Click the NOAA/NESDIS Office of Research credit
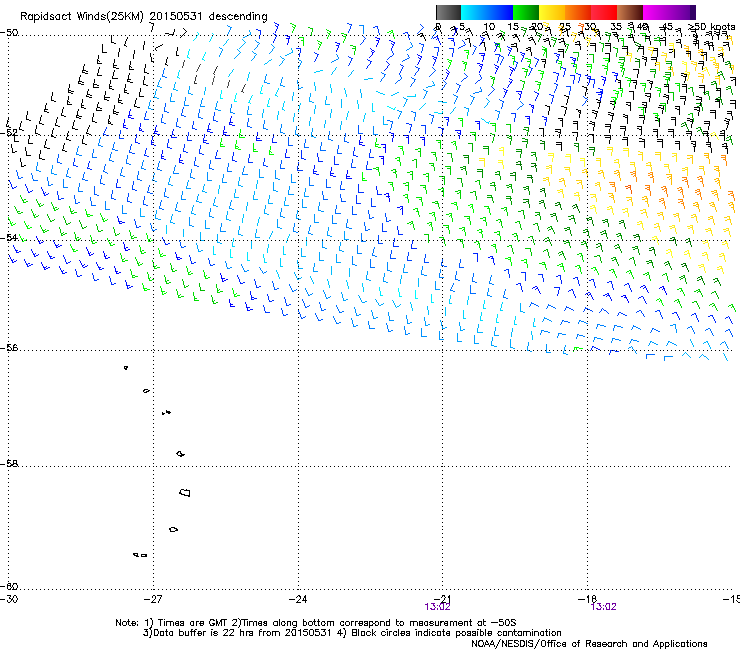Screen dimensions: 740x650 [x=589, y=644]
